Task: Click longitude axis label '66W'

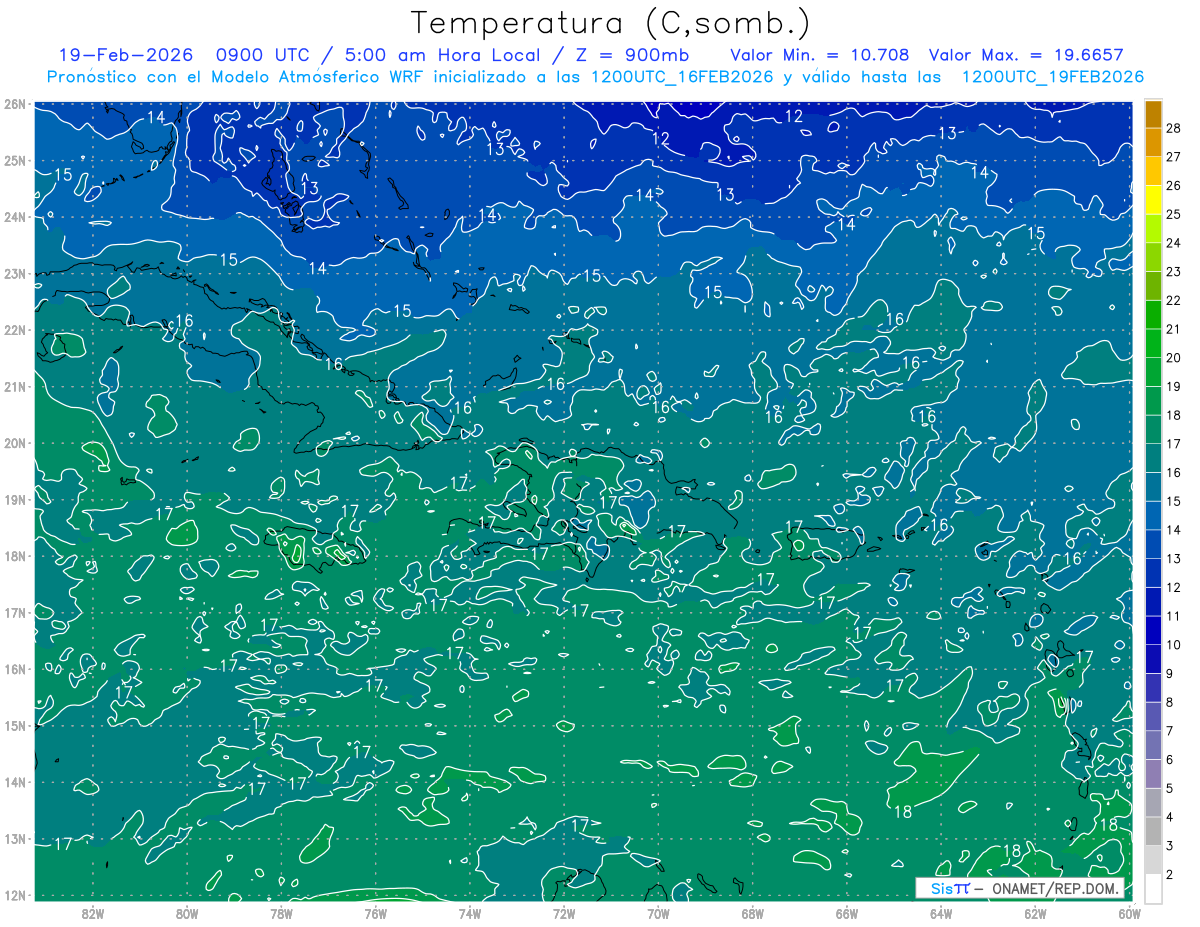Action: tap(846, 913)
